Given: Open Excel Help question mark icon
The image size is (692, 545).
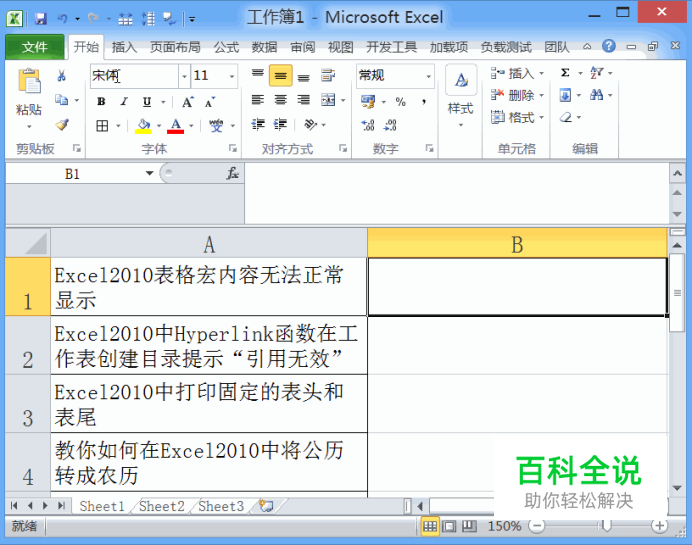Looking at the screenshot, I should [x=609, y=46].
